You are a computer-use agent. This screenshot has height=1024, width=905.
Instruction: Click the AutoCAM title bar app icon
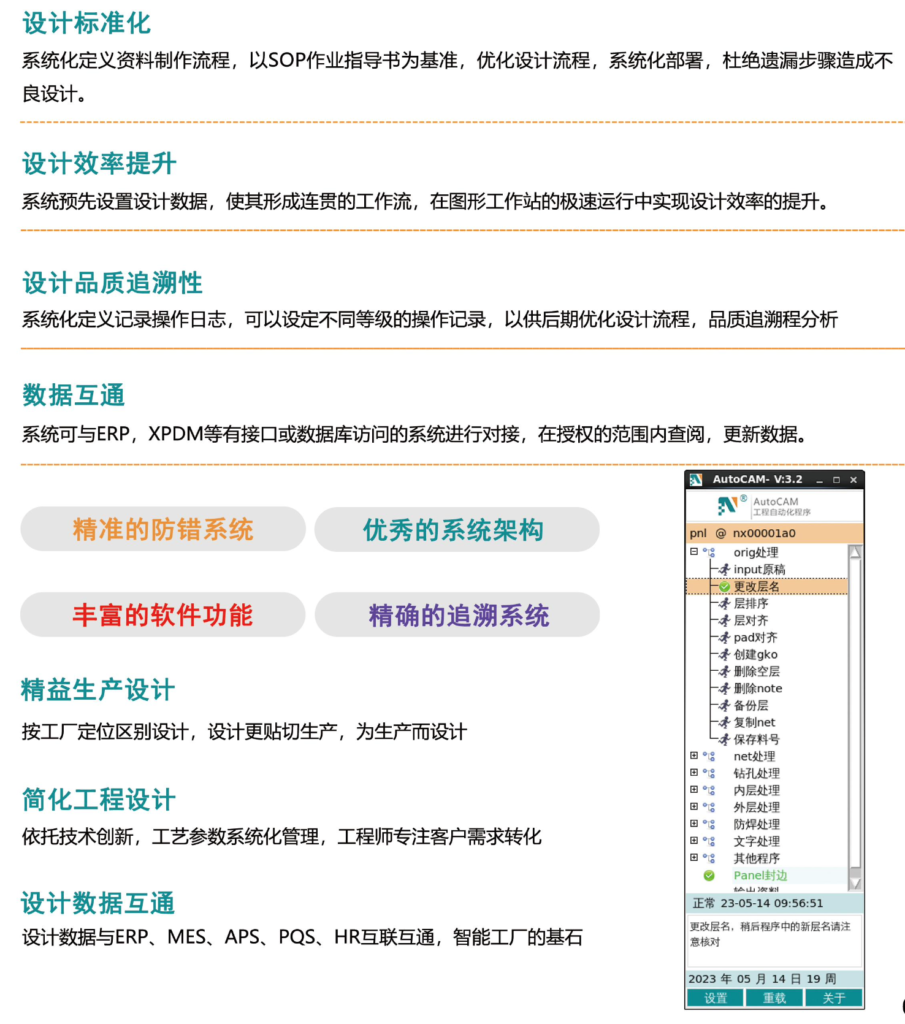(695, 480)
